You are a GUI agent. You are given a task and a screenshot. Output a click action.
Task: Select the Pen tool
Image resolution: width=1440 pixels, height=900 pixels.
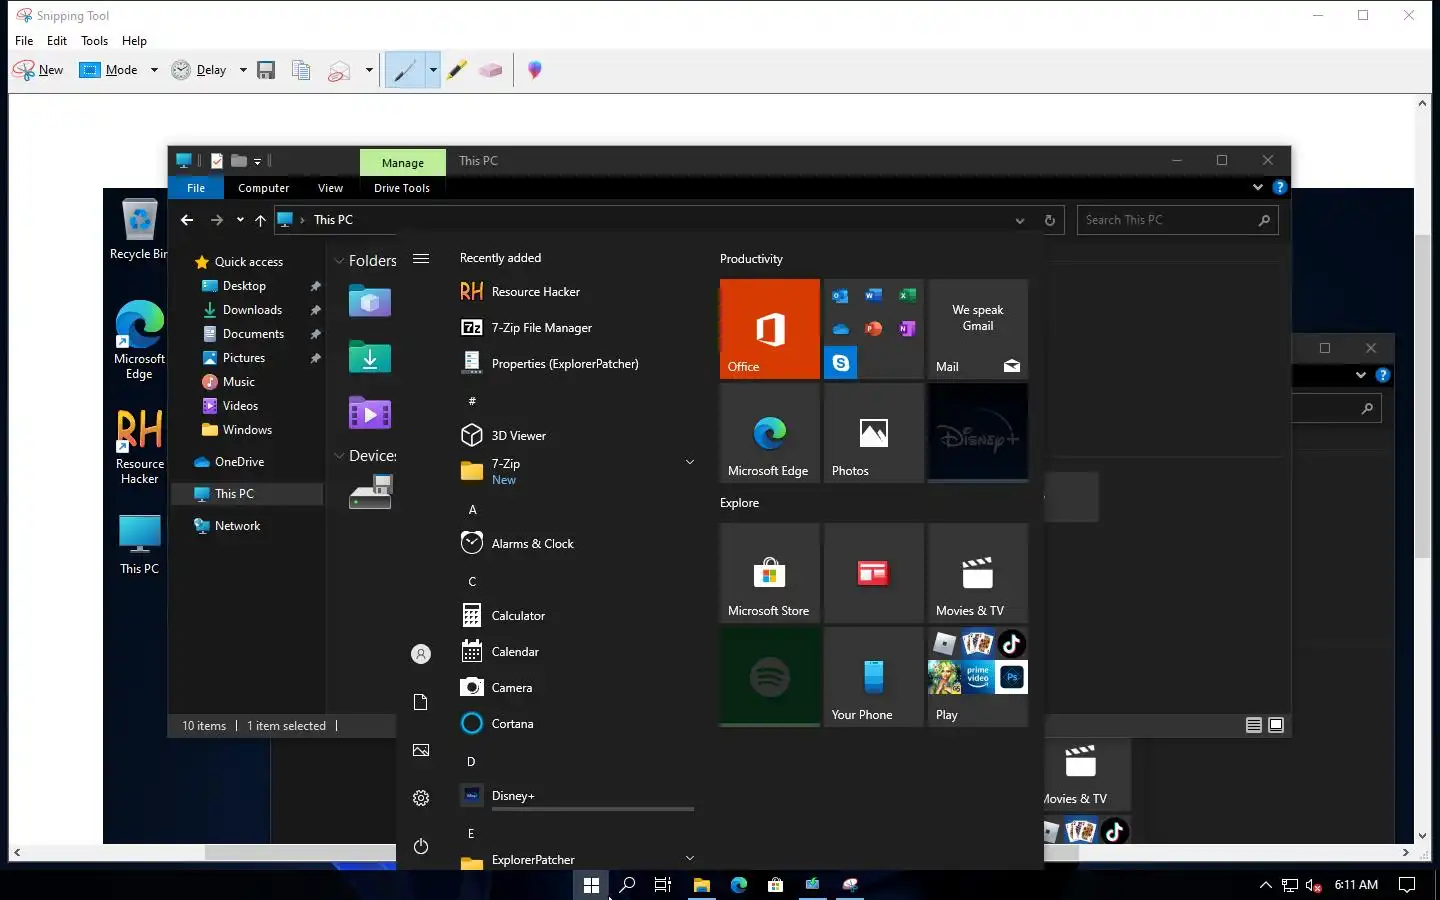405,70
